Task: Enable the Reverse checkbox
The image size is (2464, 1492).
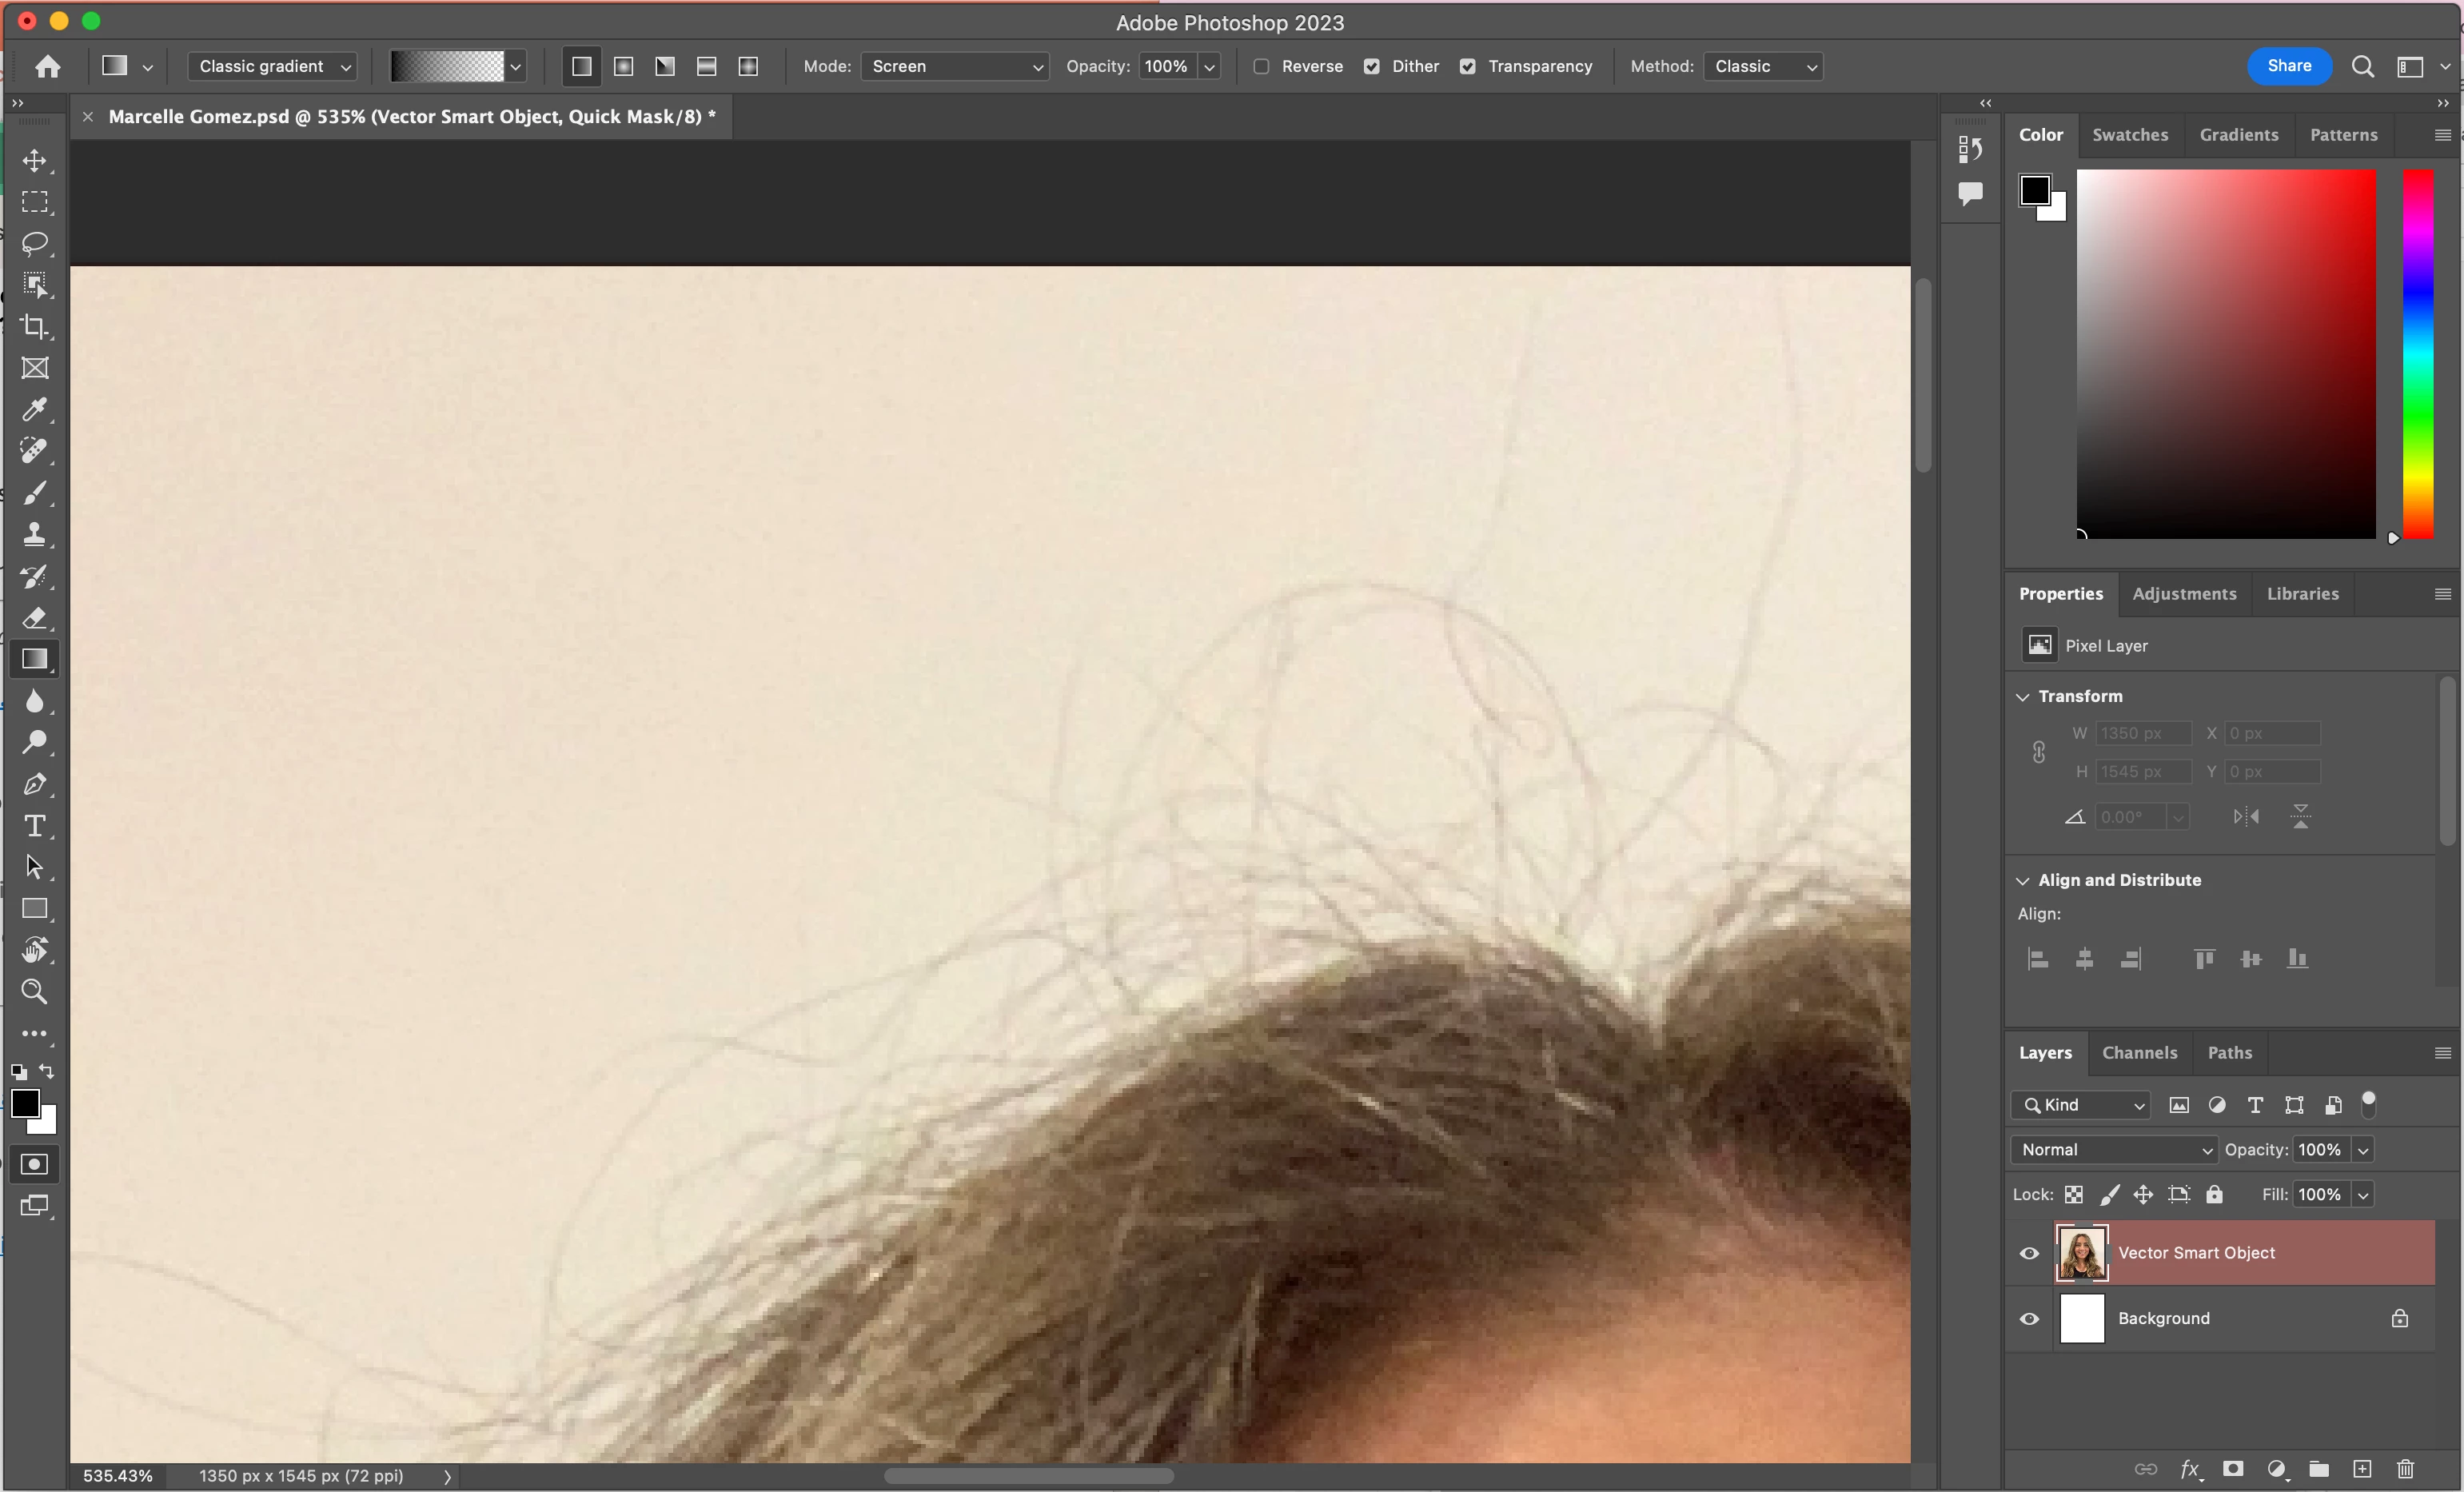Action: 1262,66
